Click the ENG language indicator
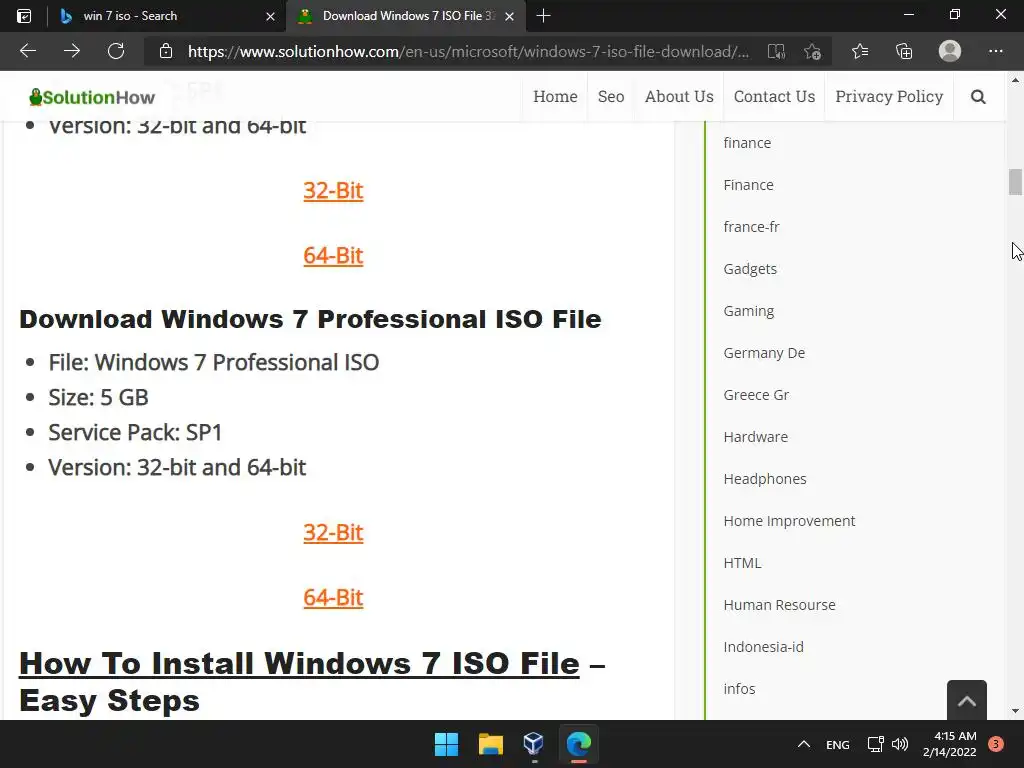Viewport: 1024px width, 768px height. point(838,744)
